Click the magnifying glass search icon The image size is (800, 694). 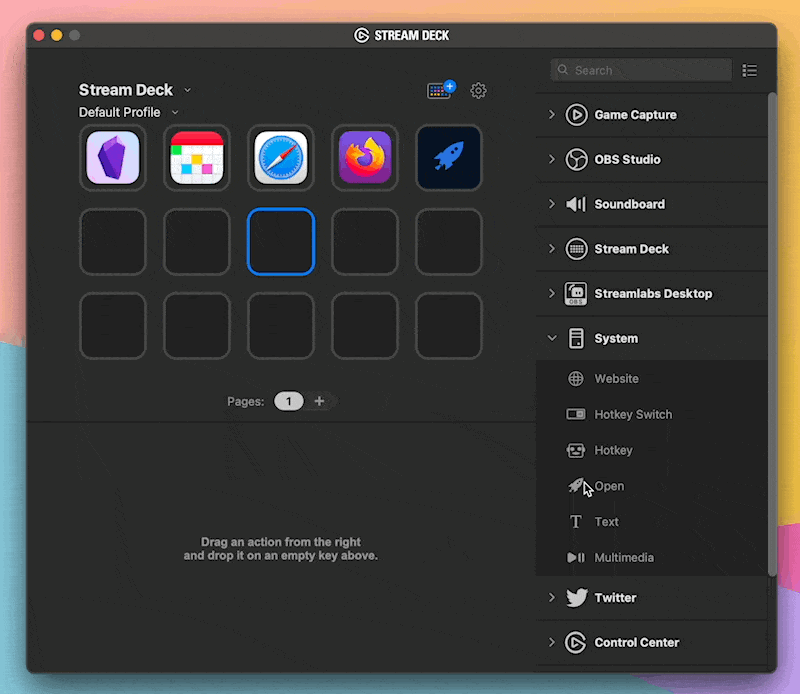[x=563, y=69]
